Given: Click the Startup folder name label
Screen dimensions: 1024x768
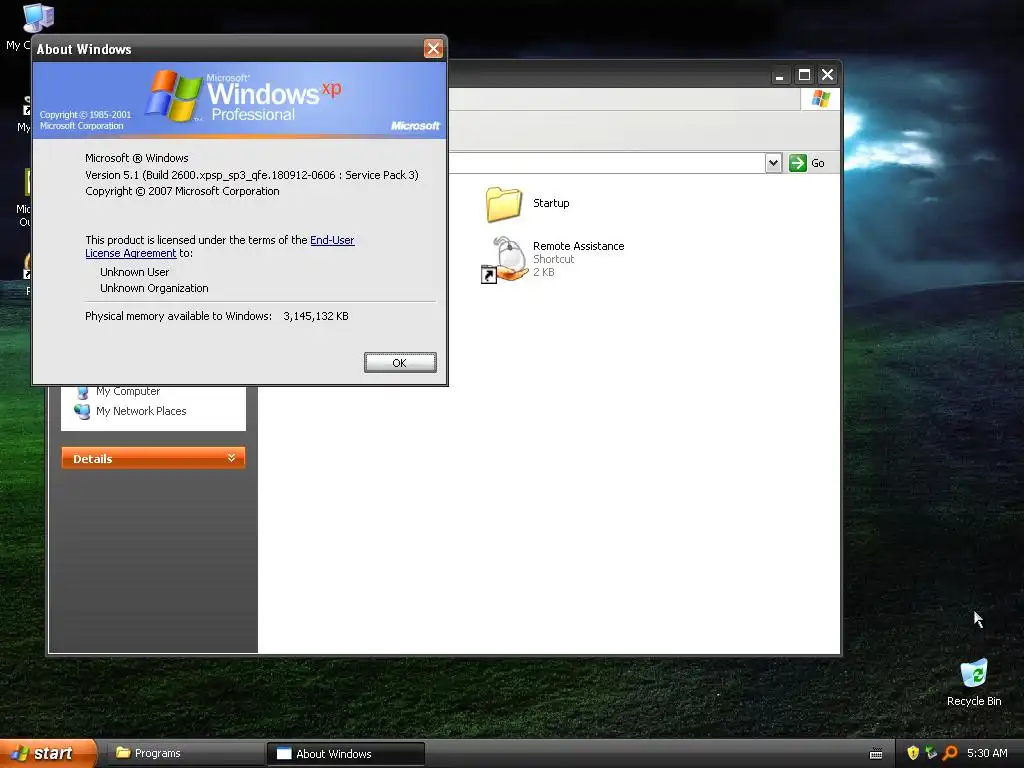Looking at the screenshot, I should tap(551, 203).
